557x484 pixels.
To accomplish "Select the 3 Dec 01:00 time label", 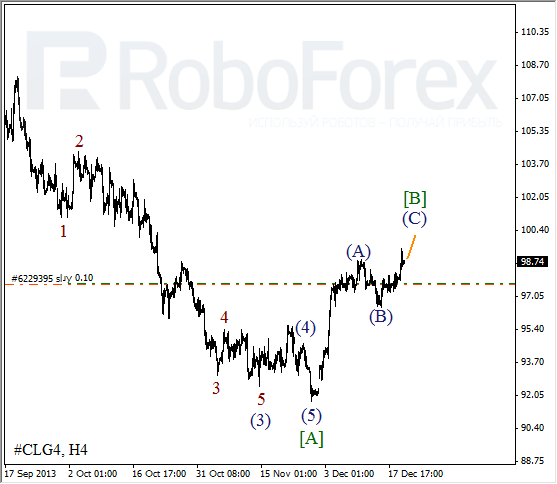I will click(349, 474).
